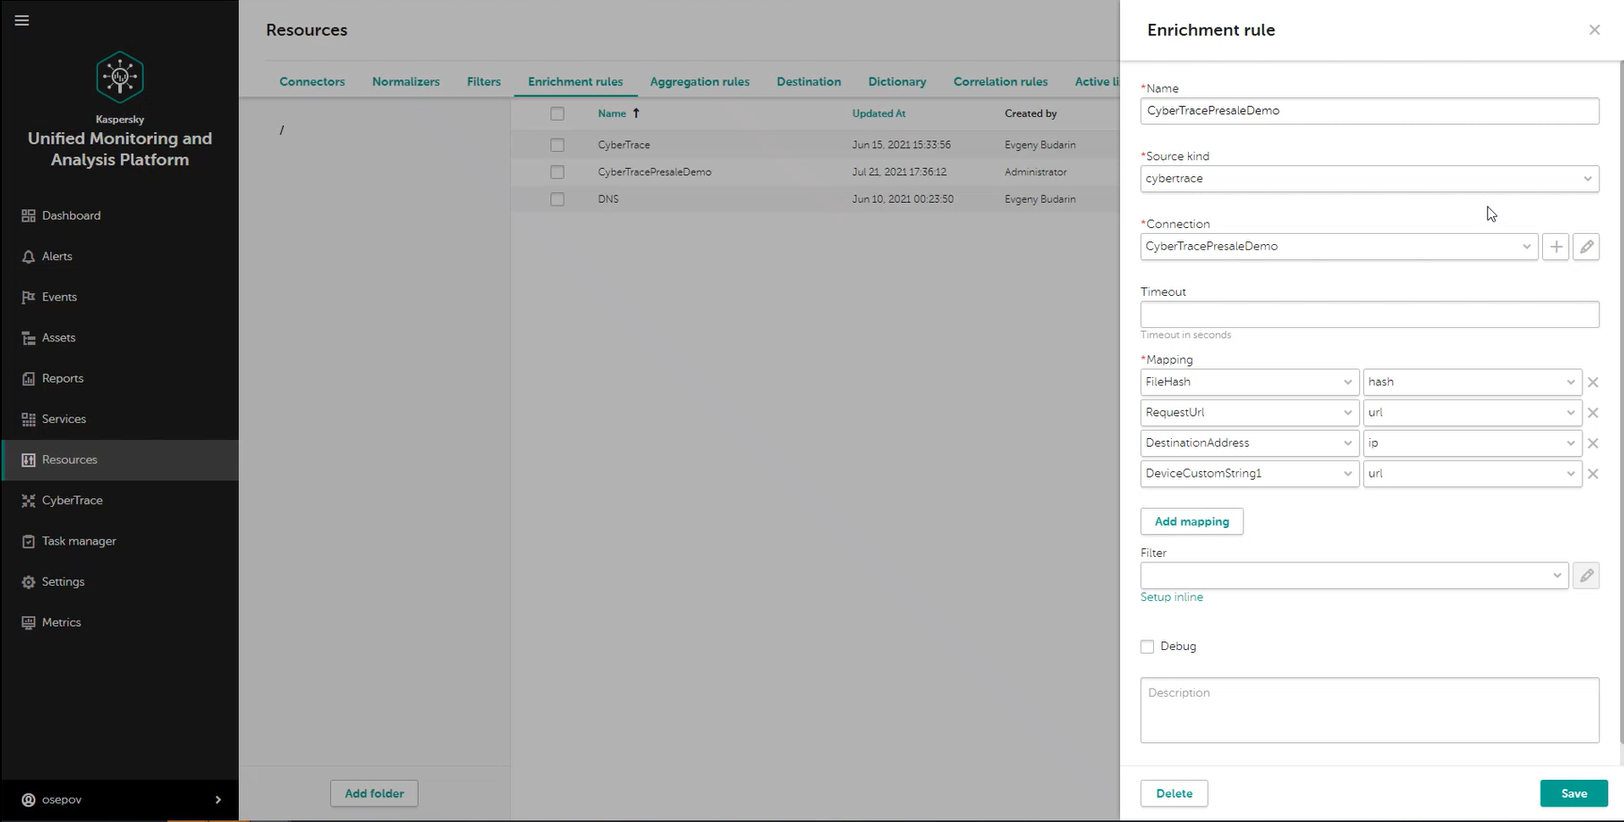The image size is (1624, 822).
Task: Open the DNS enrichment rule row
Action: [x=815, y=199]
